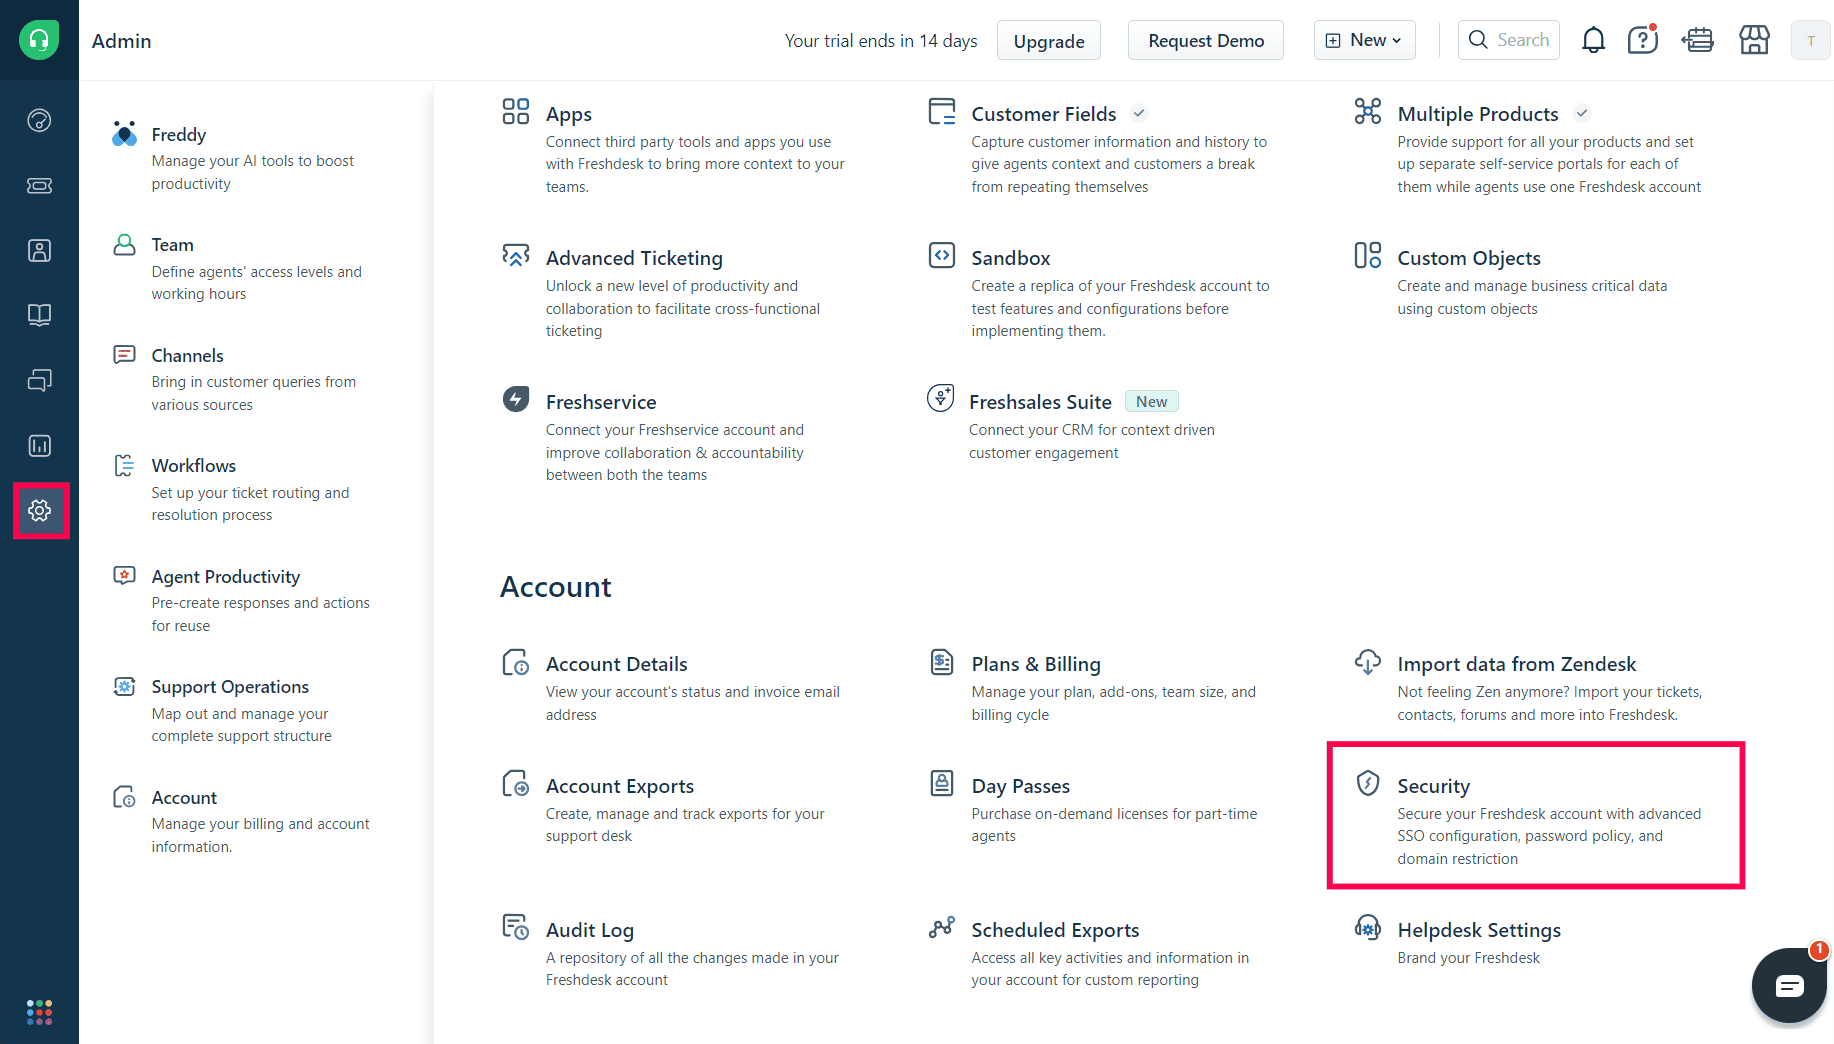Click the Upgrade button

click(1048, 40)
